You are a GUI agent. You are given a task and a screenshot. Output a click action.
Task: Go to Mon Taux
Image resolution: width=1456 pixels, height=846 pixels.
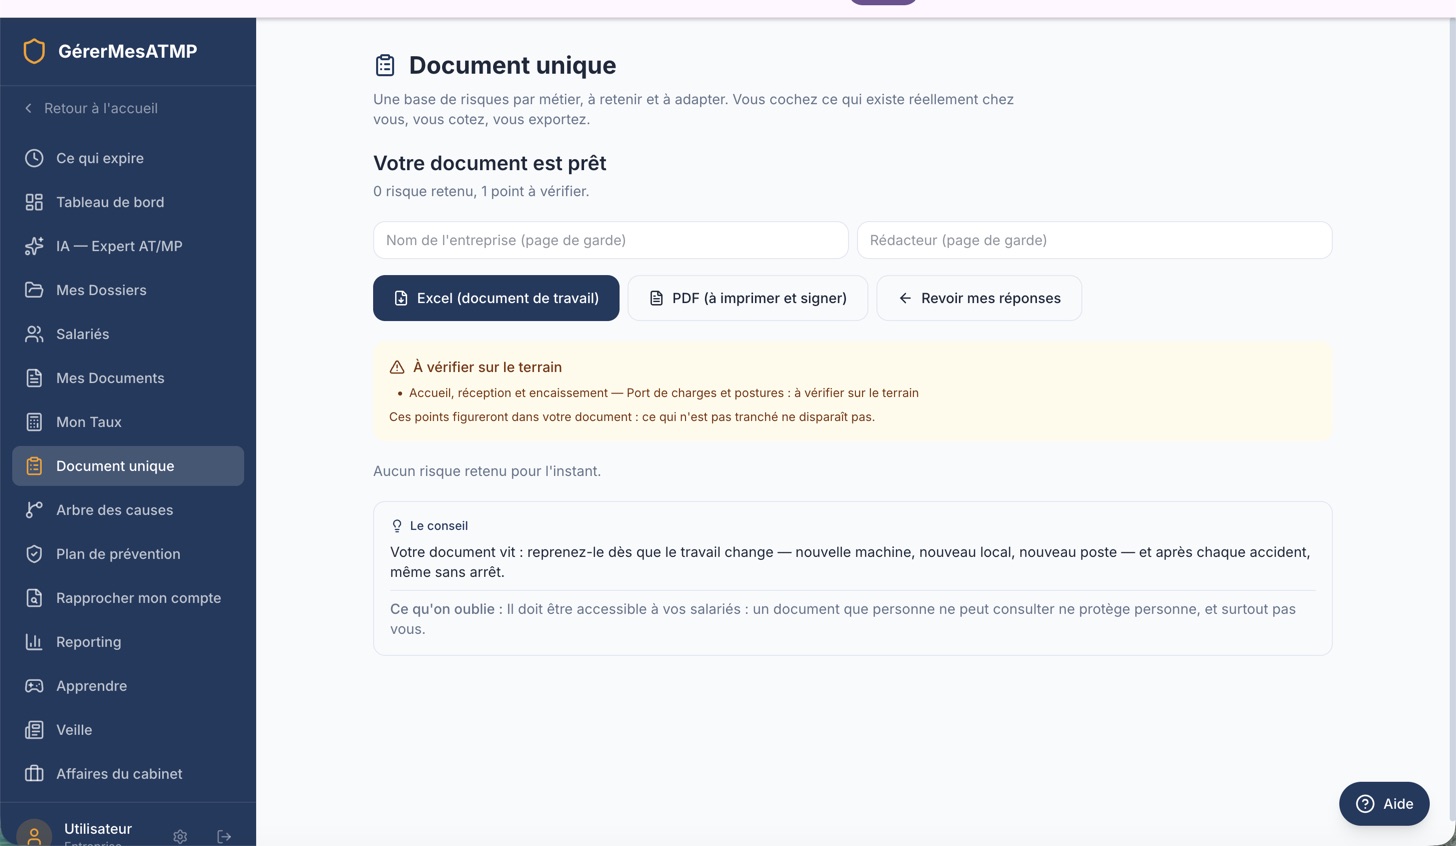128,422
